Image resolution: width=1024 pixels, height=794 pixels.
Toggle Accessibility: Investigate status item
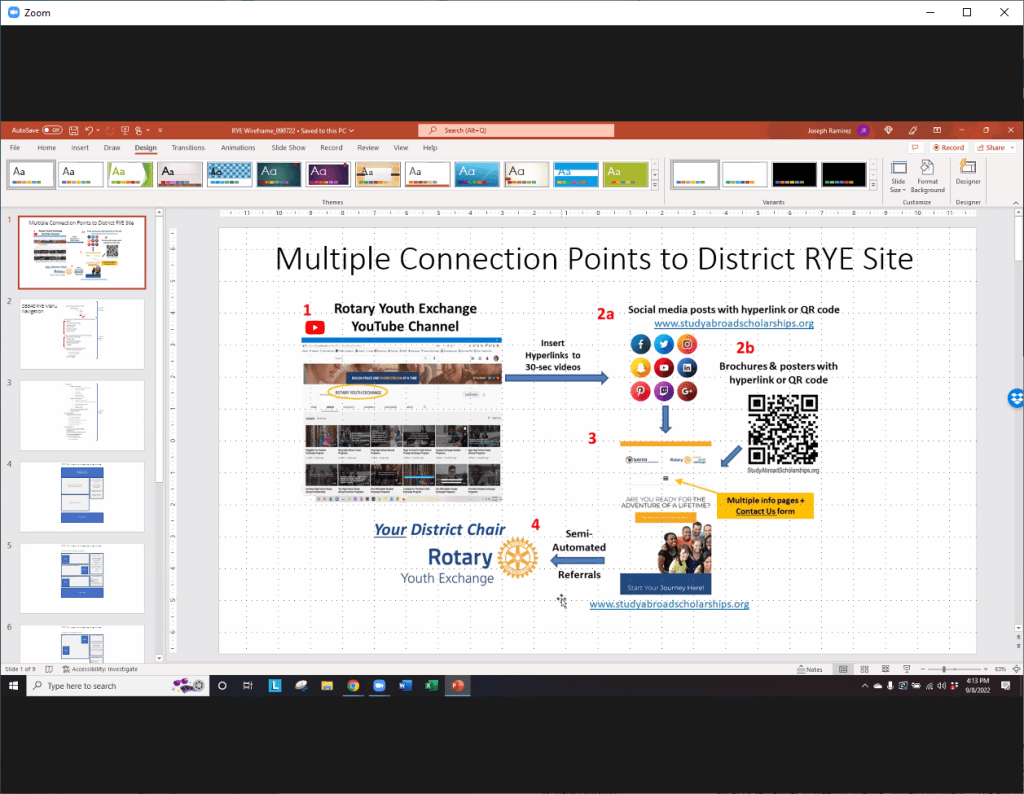[x=102, y=669]
